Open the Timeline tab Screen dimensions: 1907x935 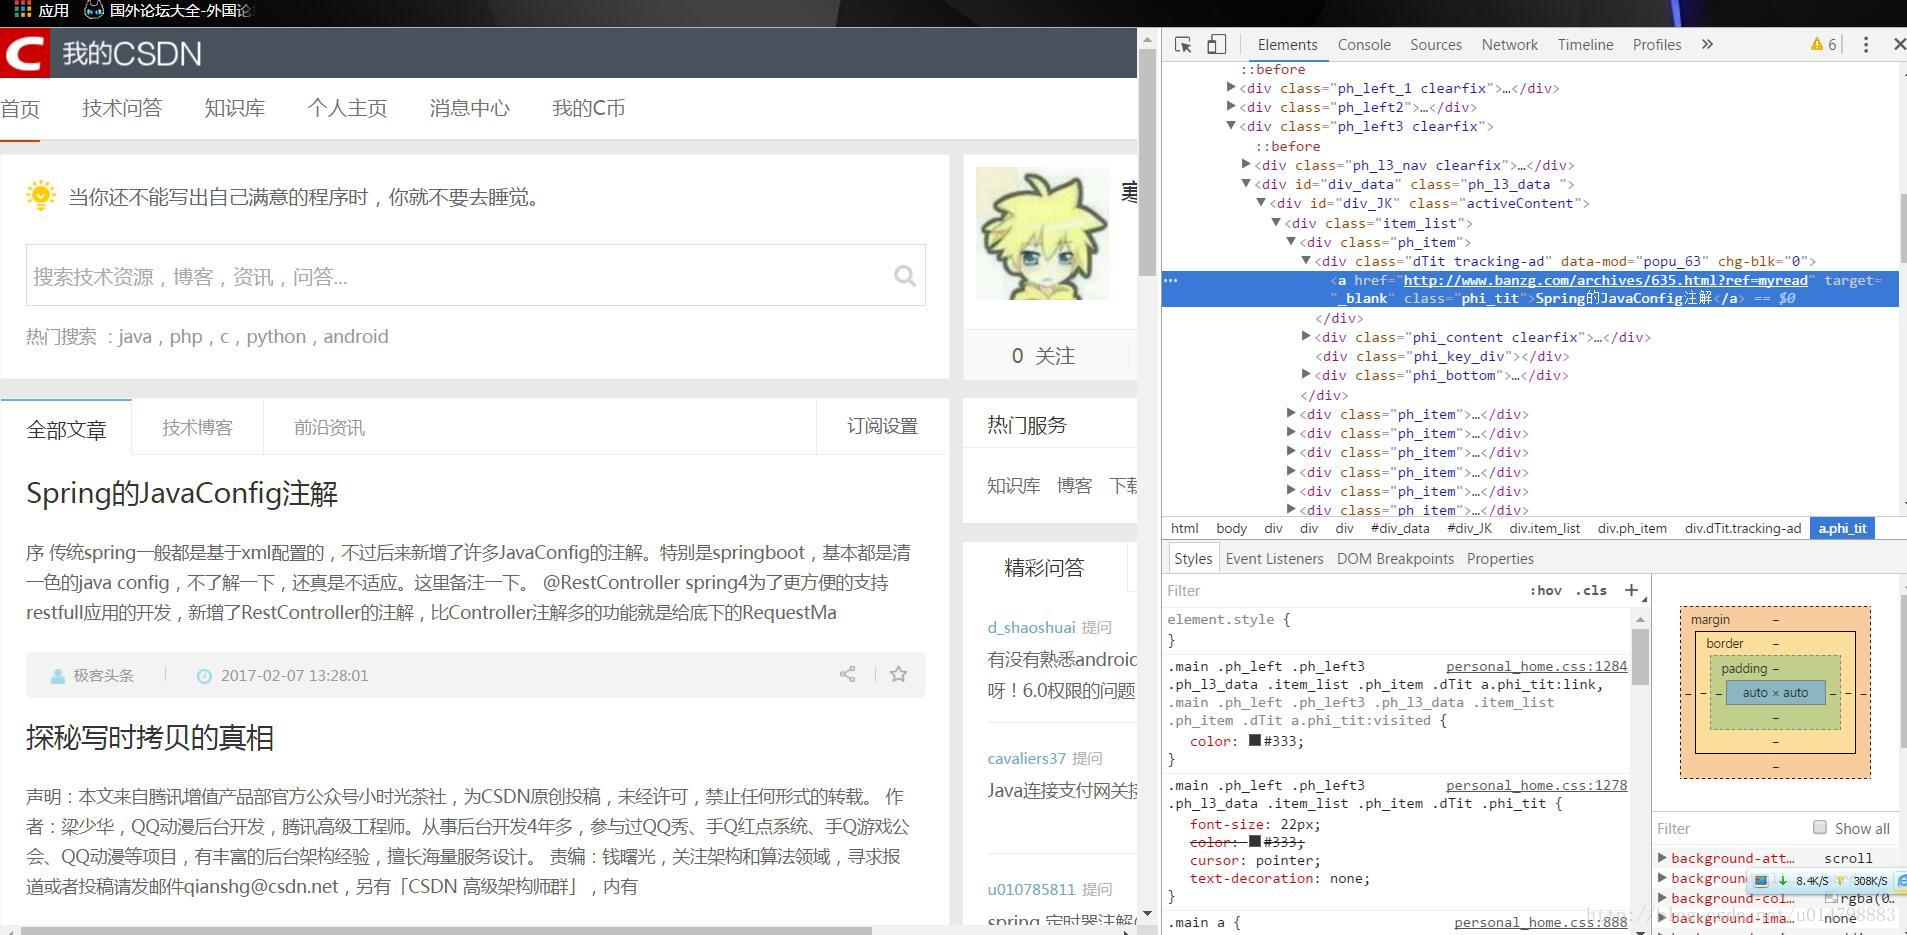(1585, 45)
